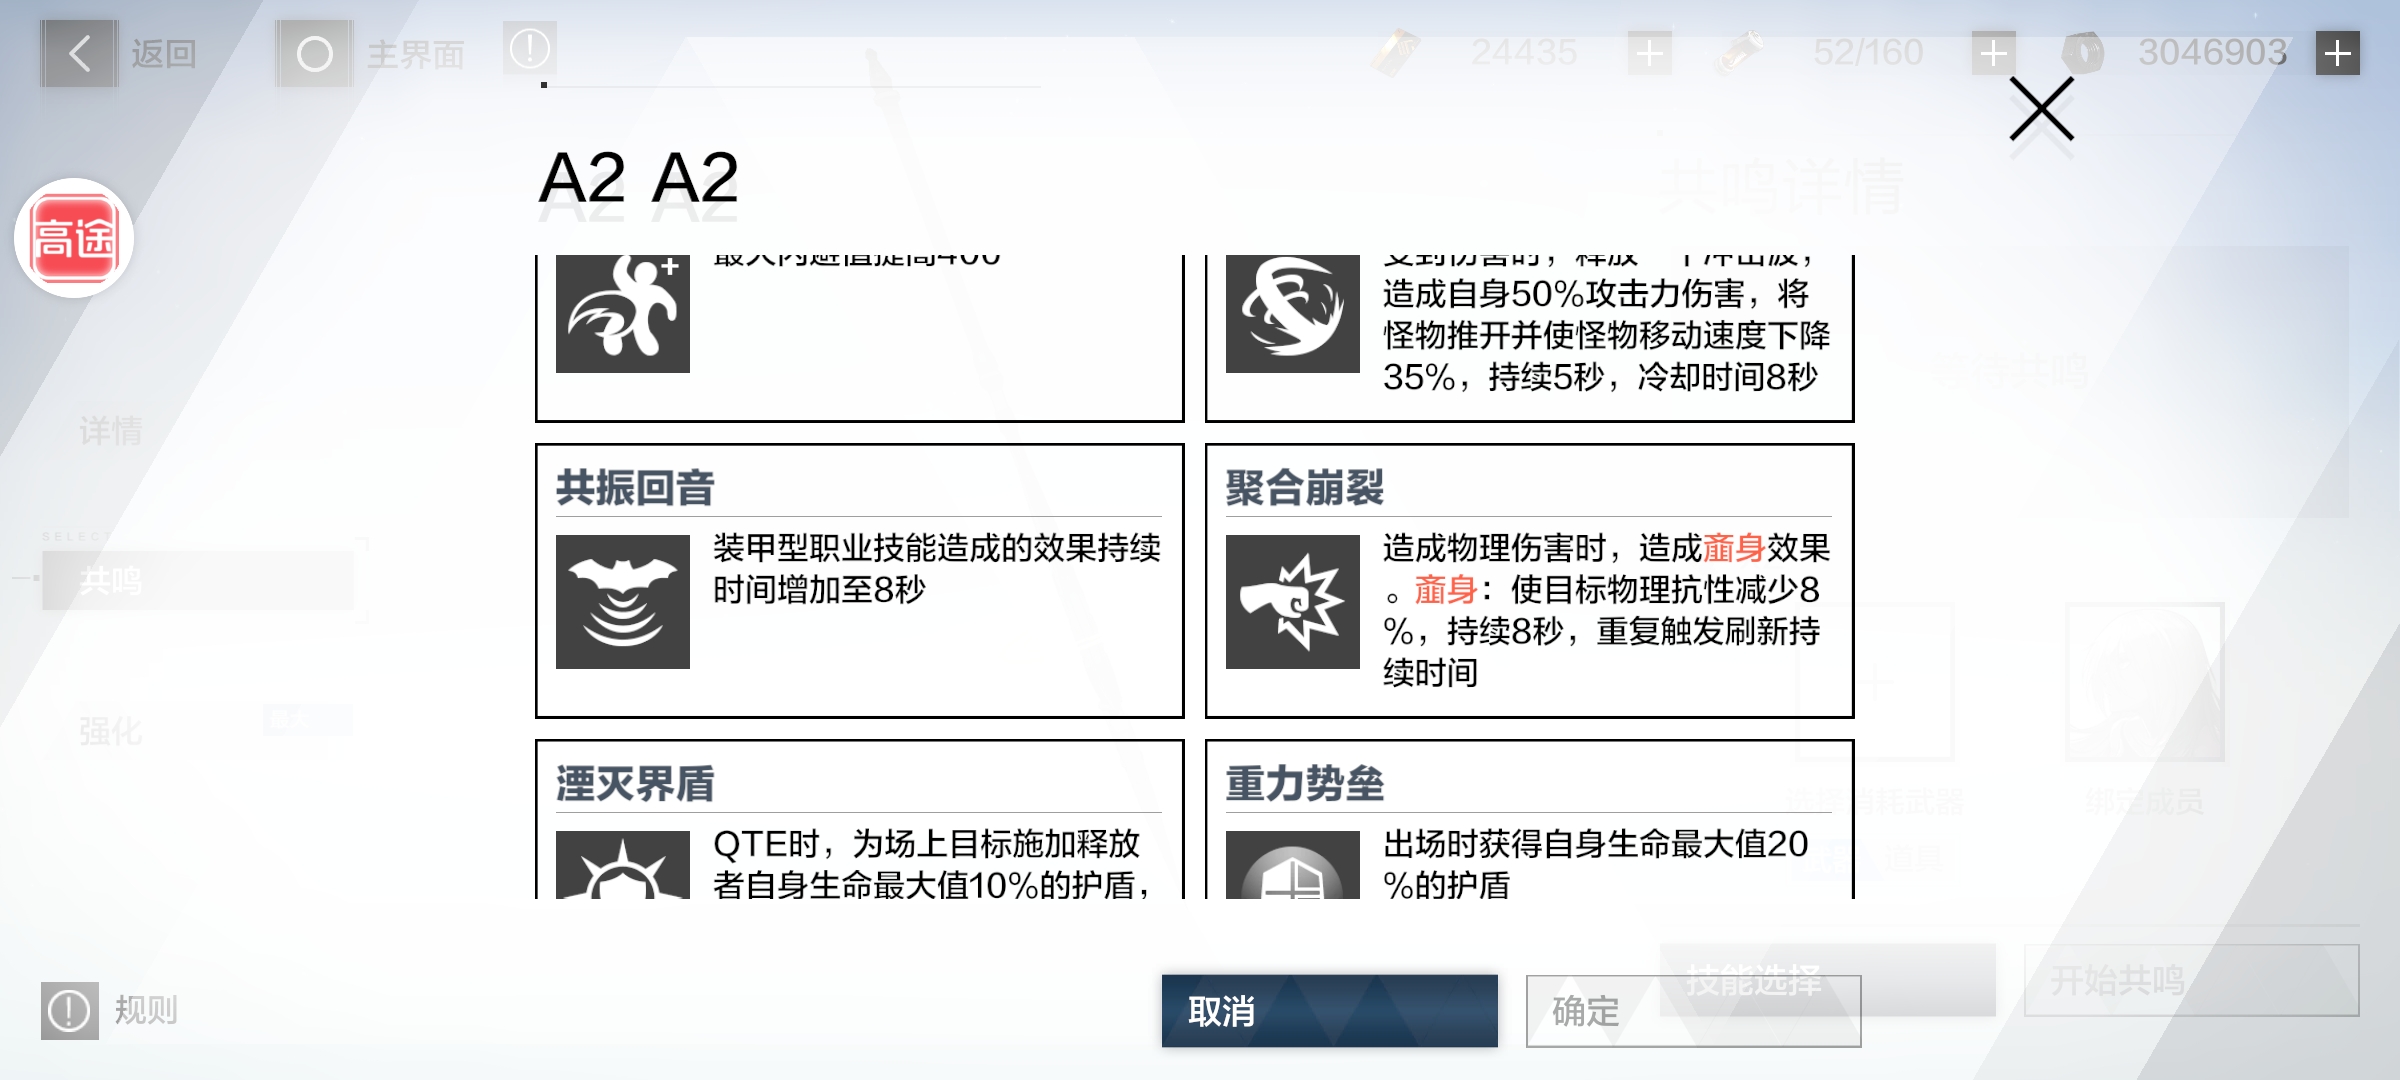Tap the QTE时 shield description text
This screenshot has height=1080, width=2400.
[933, 863]
